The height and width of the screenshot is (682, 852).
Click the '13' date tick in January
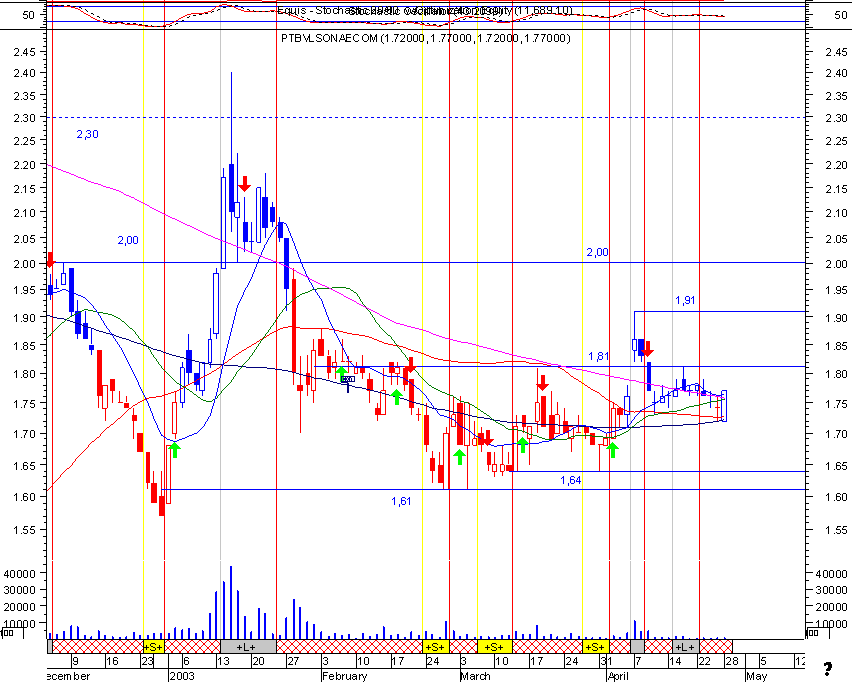point(223,661)
